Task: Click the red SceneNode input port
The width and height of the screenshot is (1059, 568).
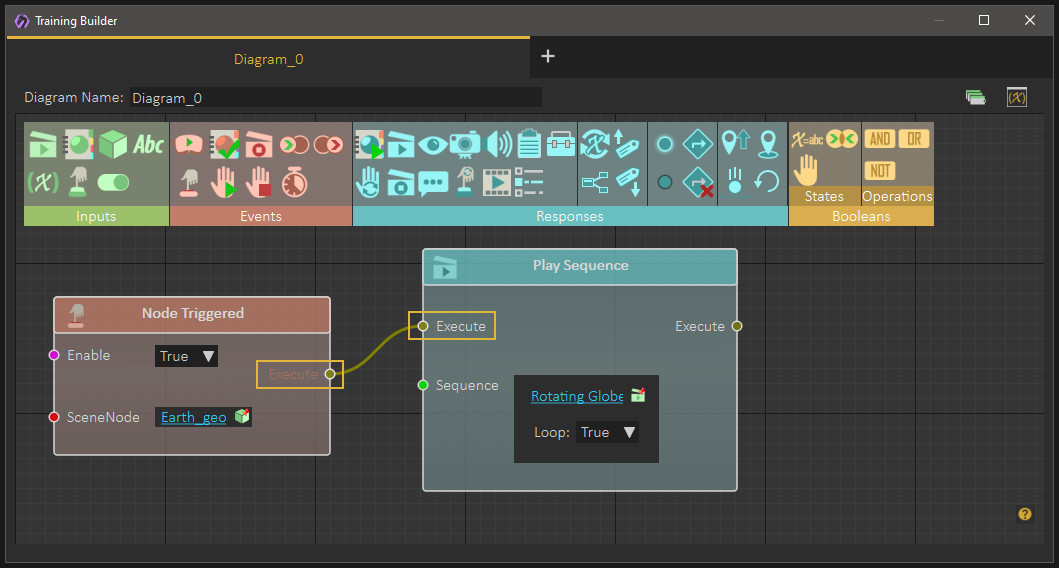Action: pyautogui.click(x=54, y=417)
